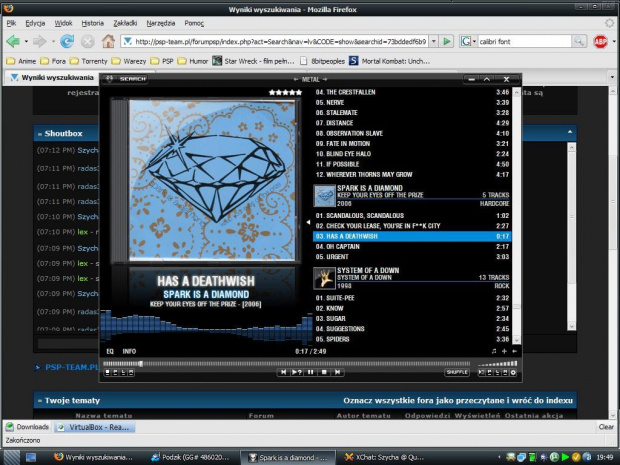Open the Narzędzia menu

tap(161, 23)
